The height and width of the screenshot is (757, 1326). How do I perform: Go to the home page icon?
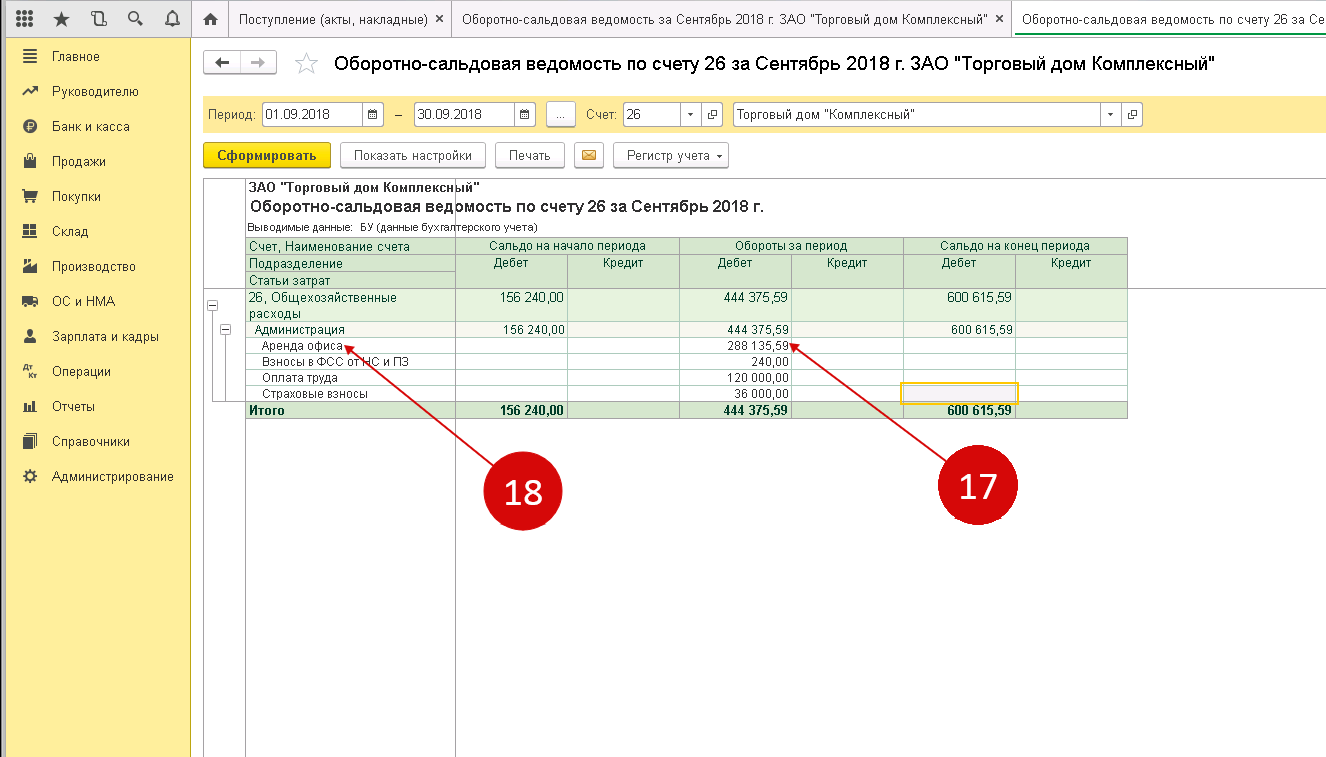pos(210,19)
